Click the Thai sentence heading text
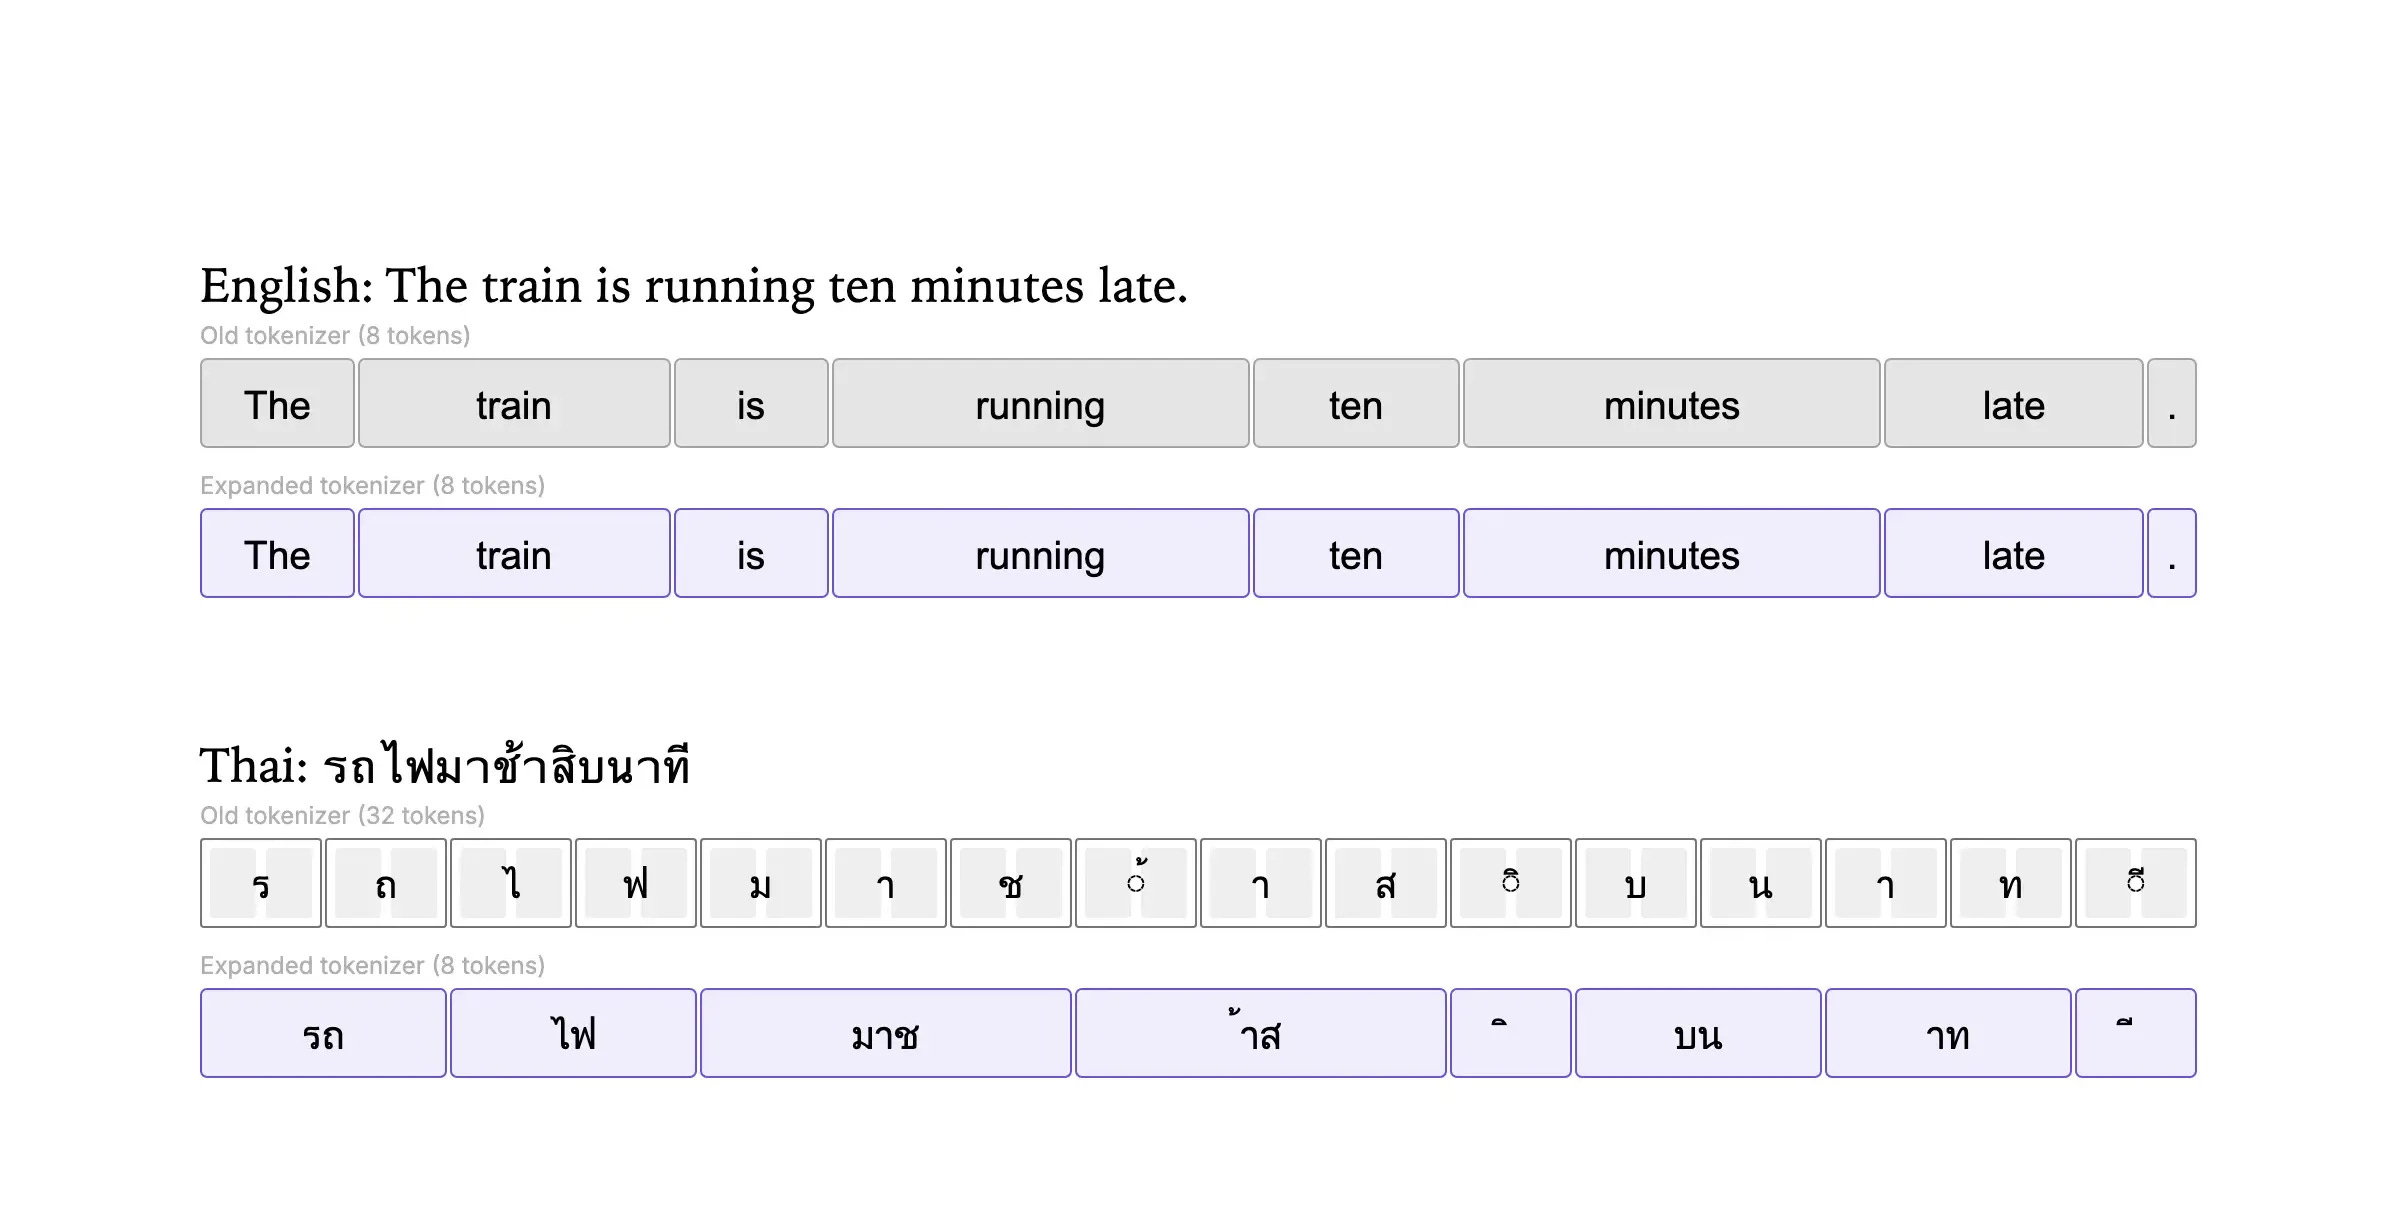2400x1223 pixels. pos(445,764)
